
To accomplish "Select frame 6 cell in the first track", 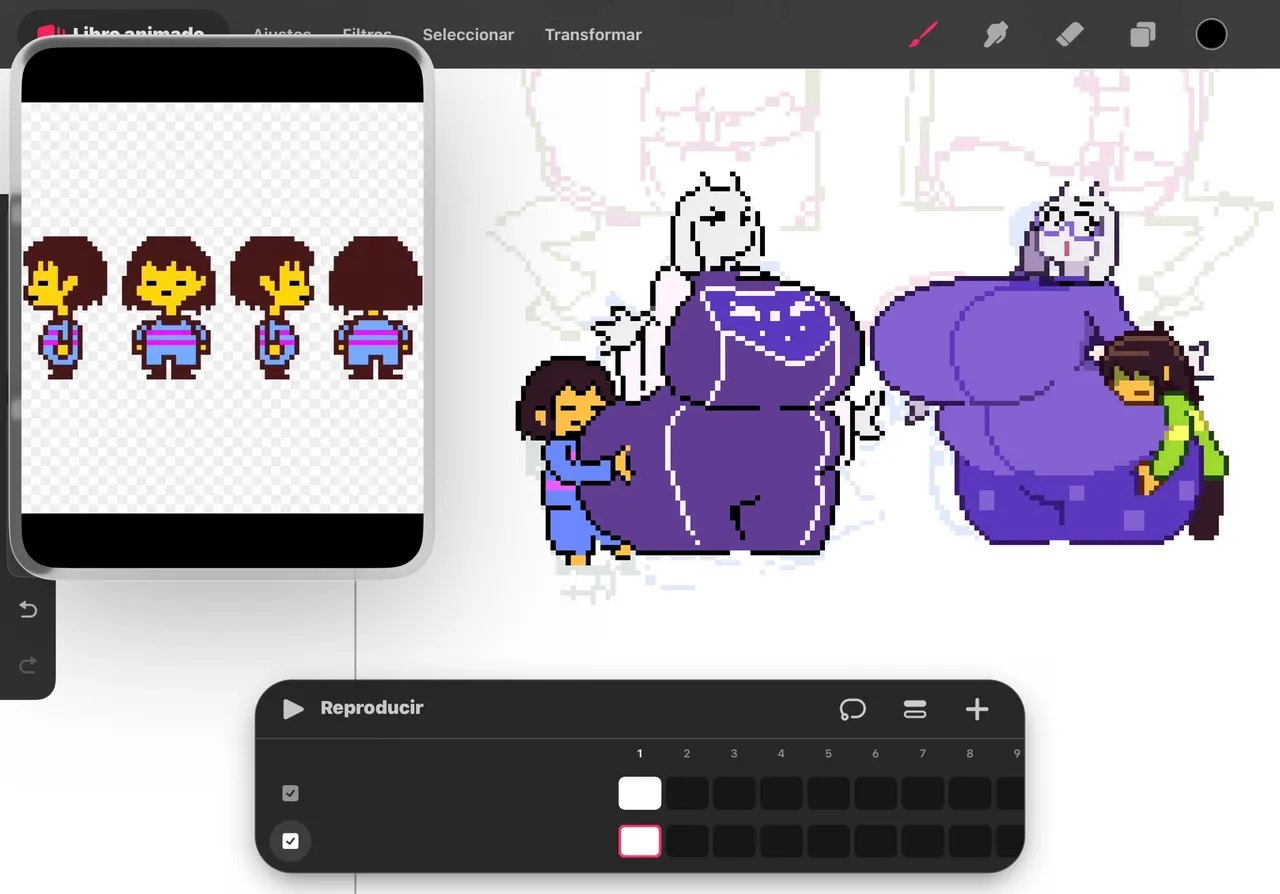I will 875,793.
